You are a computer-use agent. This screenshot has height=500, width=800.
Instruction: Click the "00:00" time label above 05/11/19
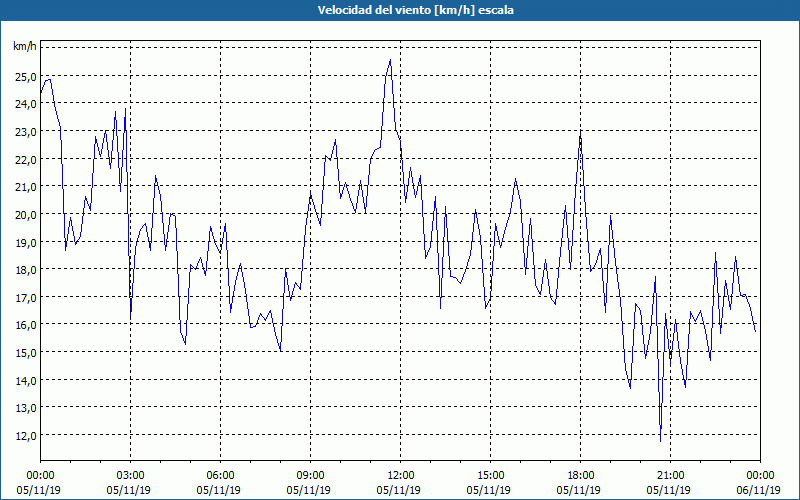(40, 476)
